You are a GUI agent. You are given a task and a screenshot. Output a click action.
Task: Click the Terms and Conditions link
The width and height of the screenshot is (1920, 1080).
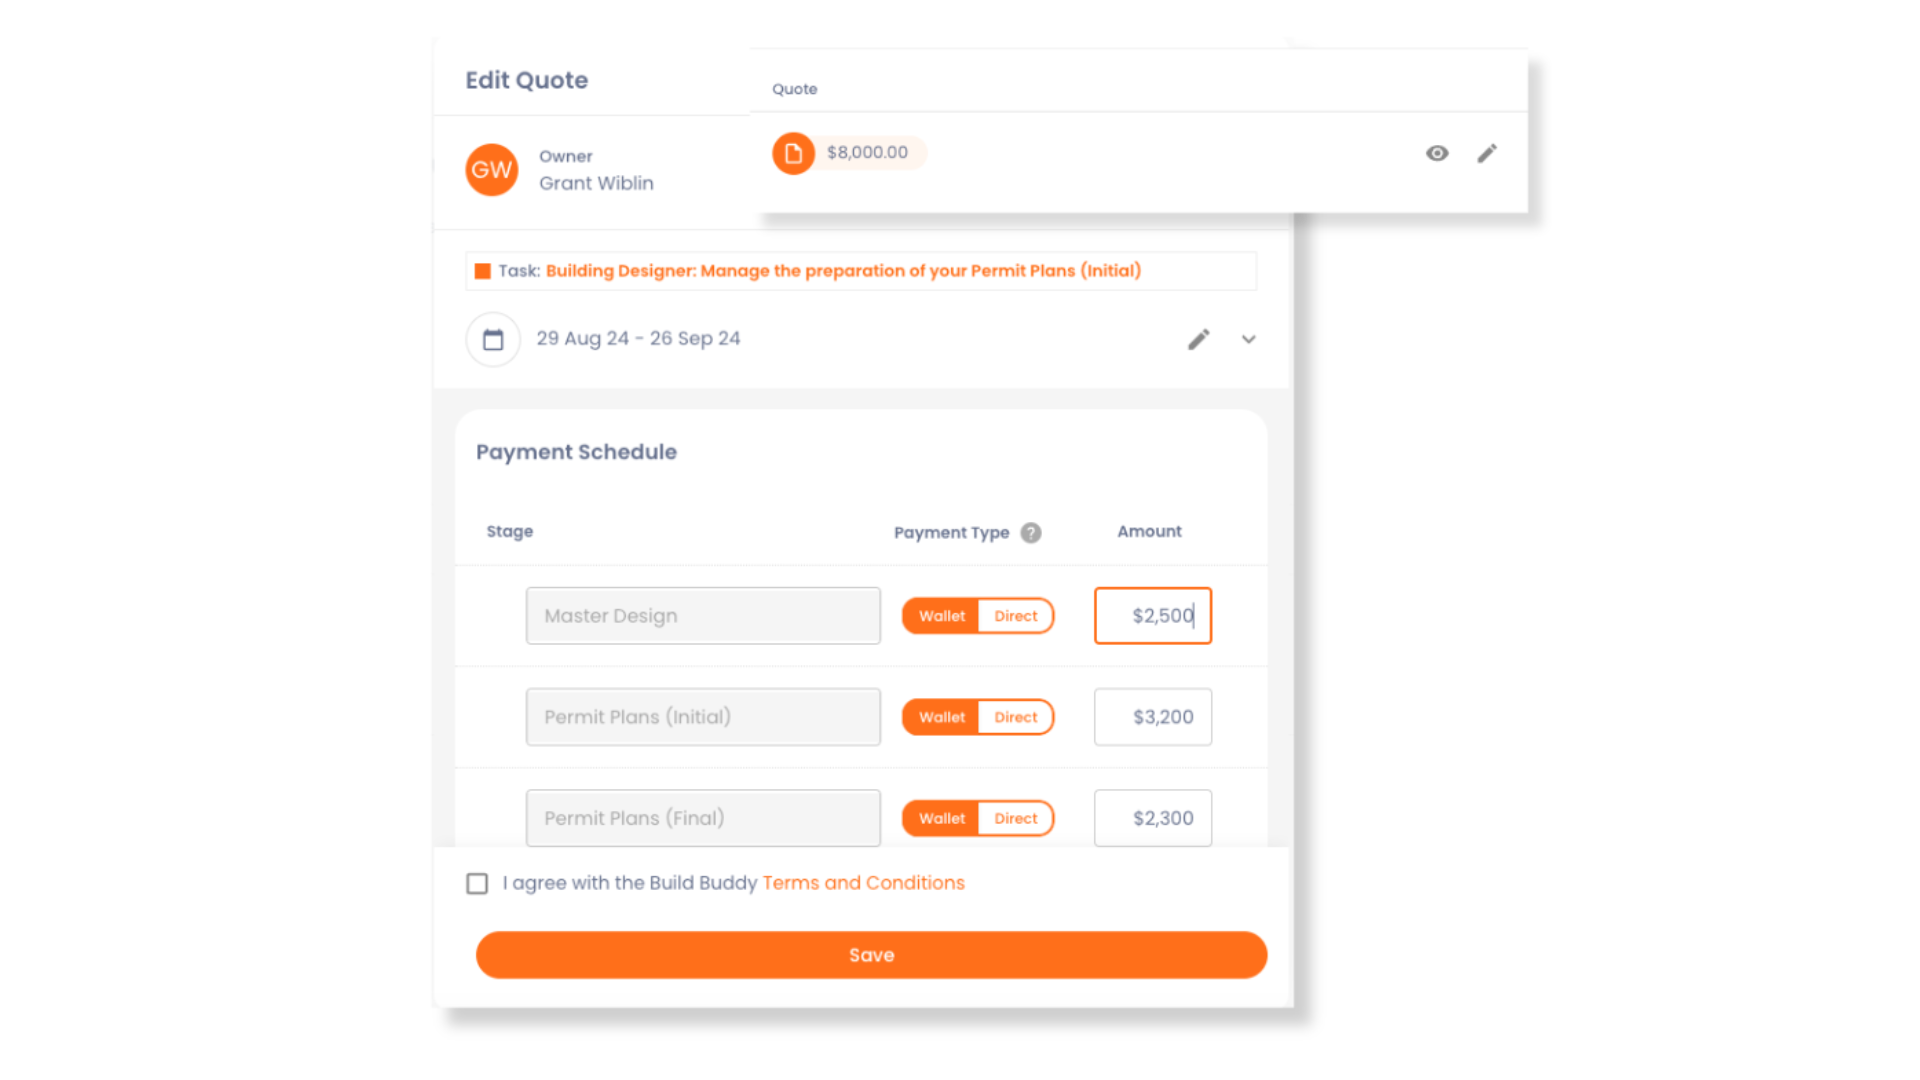coord(864,882)
